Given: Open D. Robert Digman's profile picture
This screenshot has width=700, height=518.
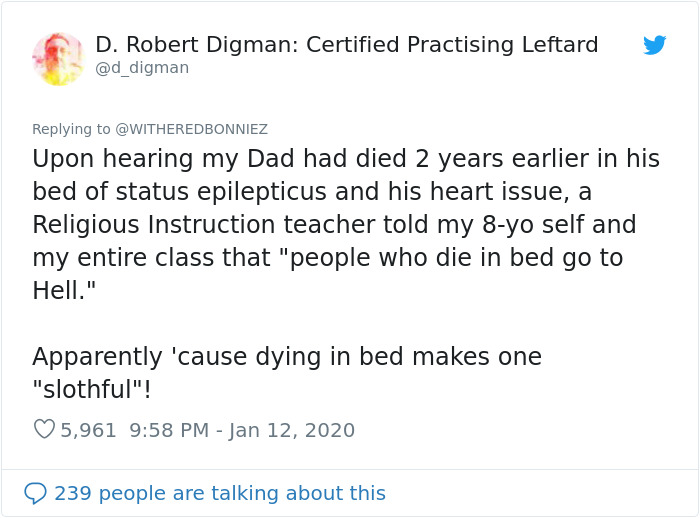Looking at the screenshot, I should click(x=58, y=58).
